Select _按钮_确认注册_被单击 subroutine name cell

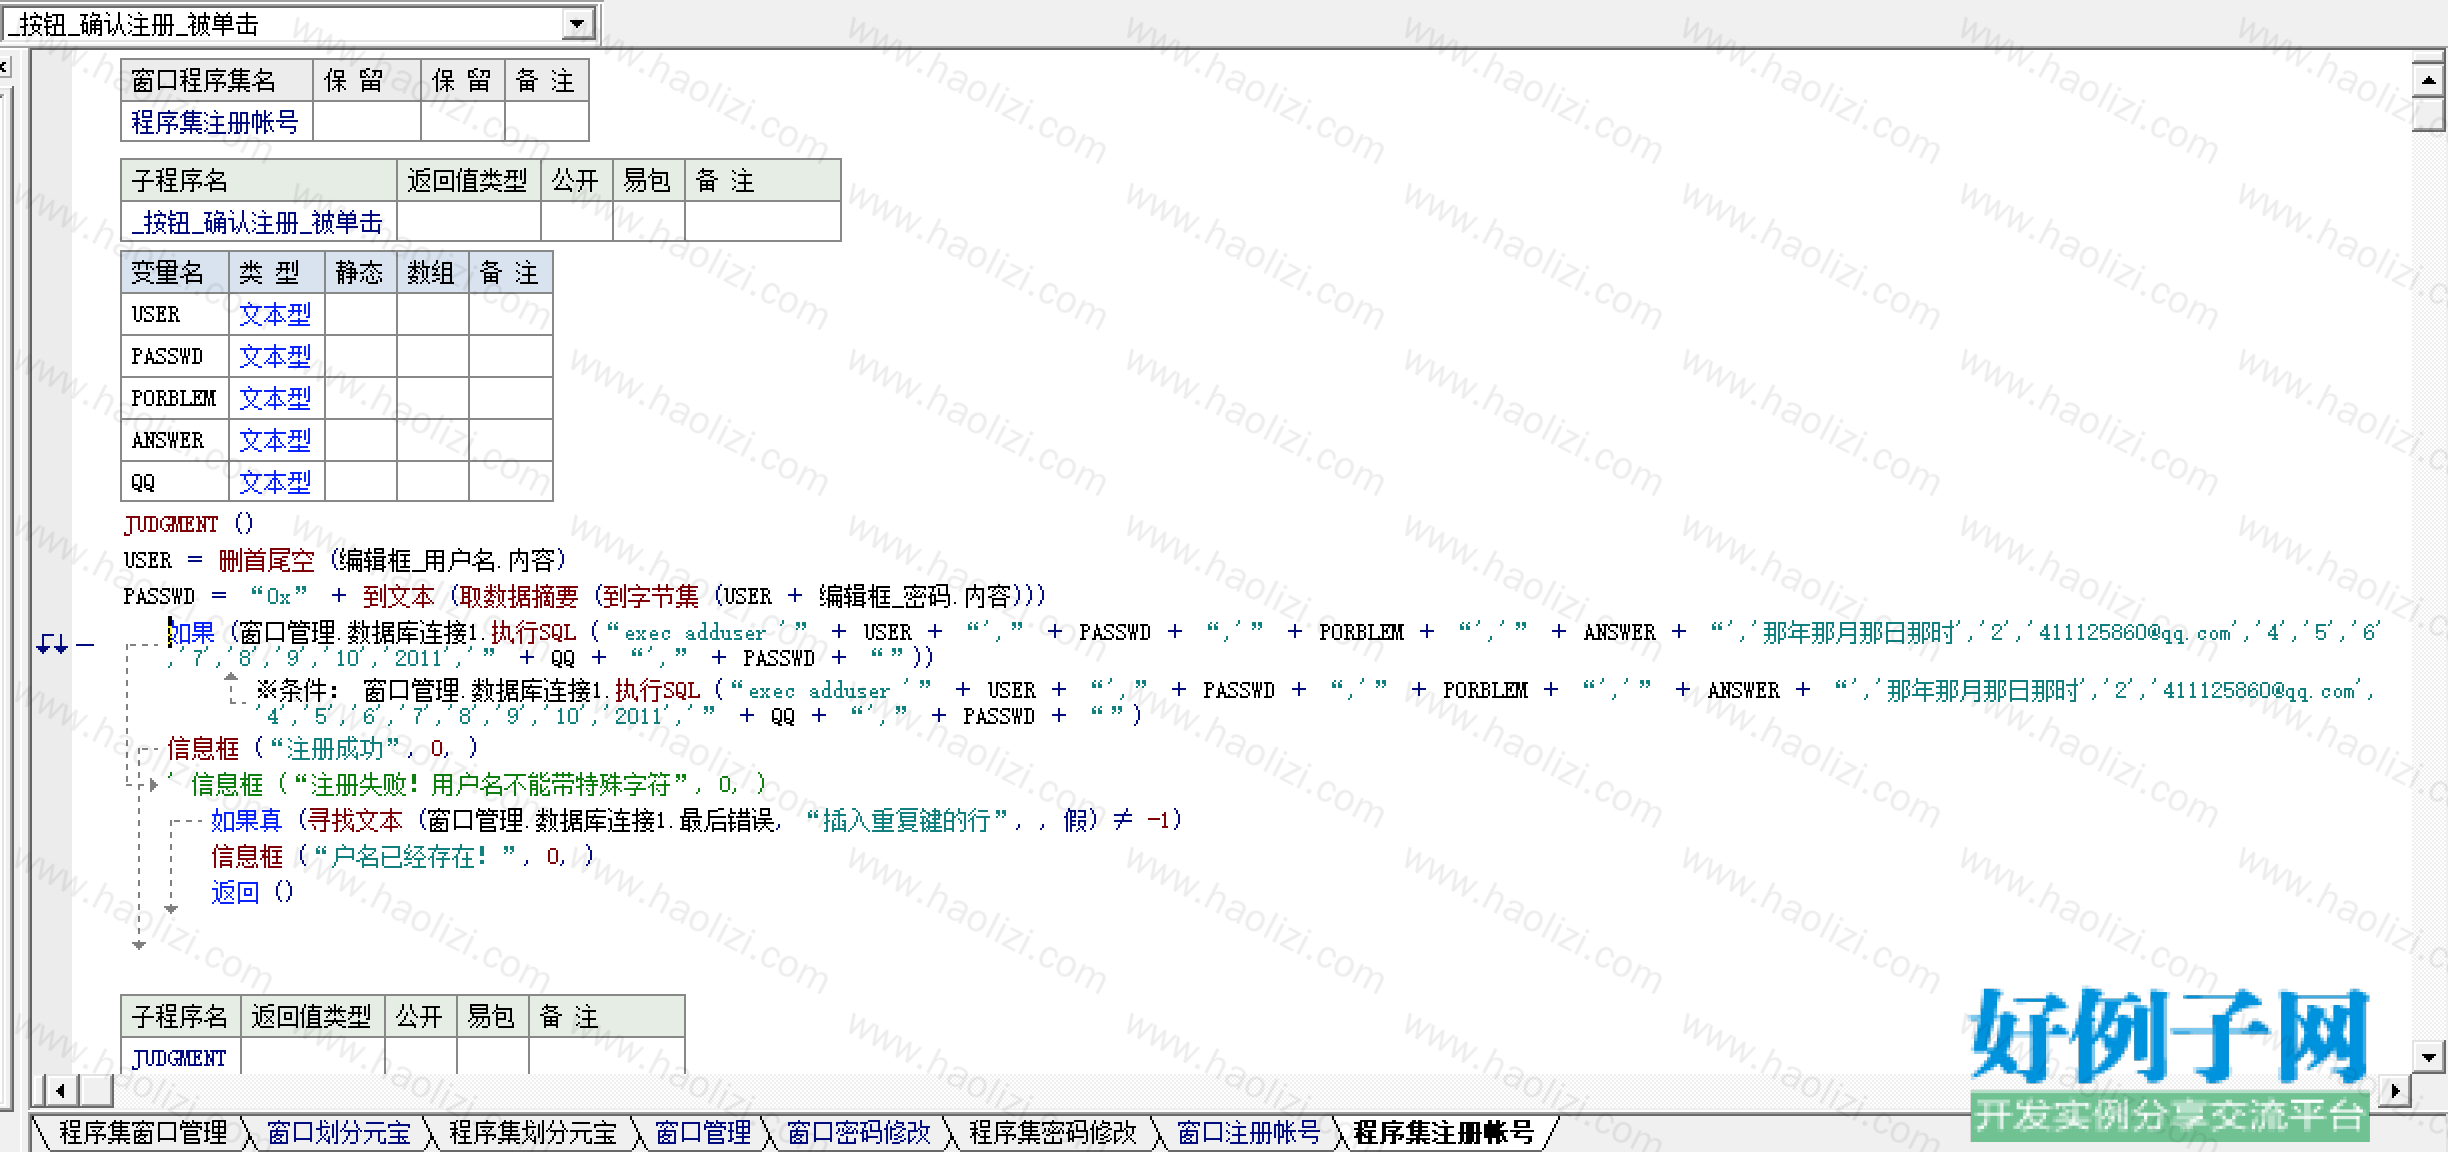coord(258,222)
